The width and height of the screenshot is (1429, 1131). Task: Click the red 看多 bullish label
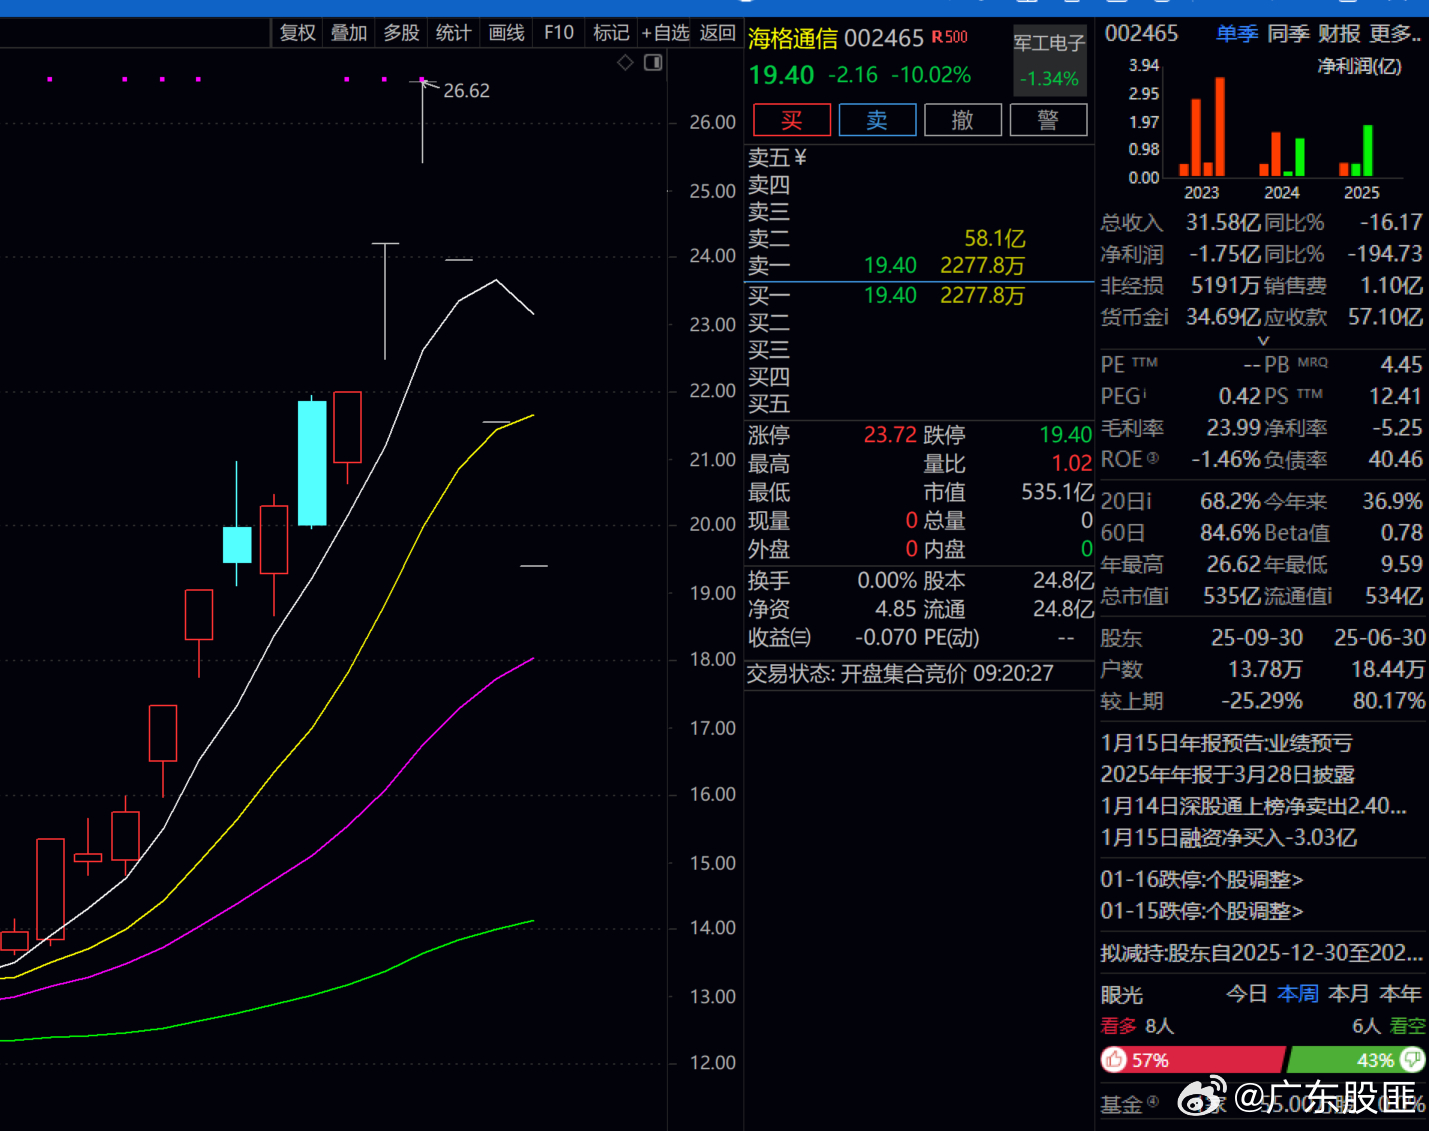pos(1119,1026)
